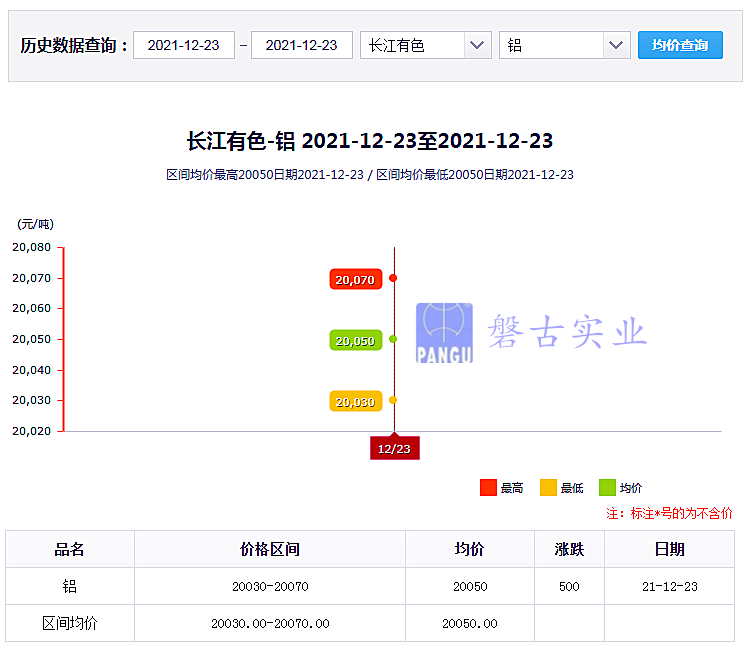
Task: Click the end date input field
Action: coord(301,45)
